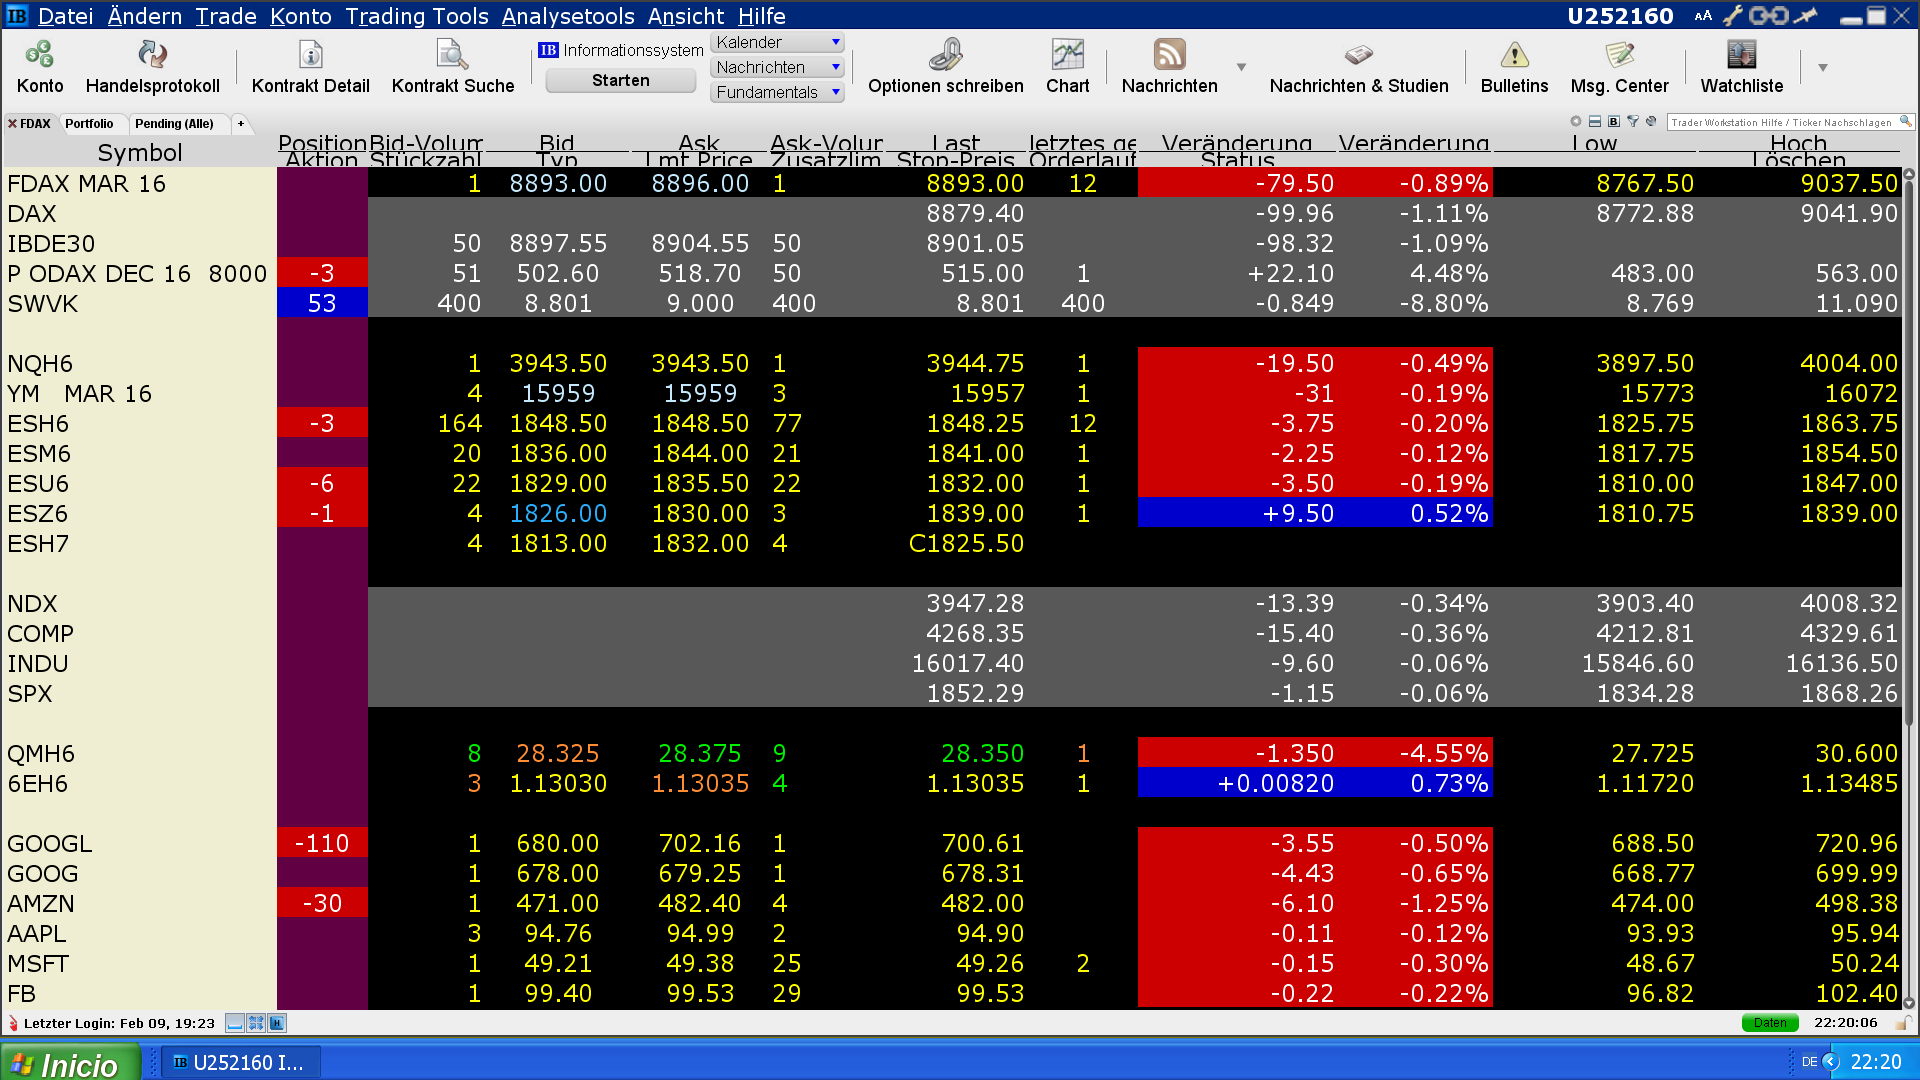Click the filter funnel icon
Viewport: 1920px width, 1080px height.
click(1633, 122)
